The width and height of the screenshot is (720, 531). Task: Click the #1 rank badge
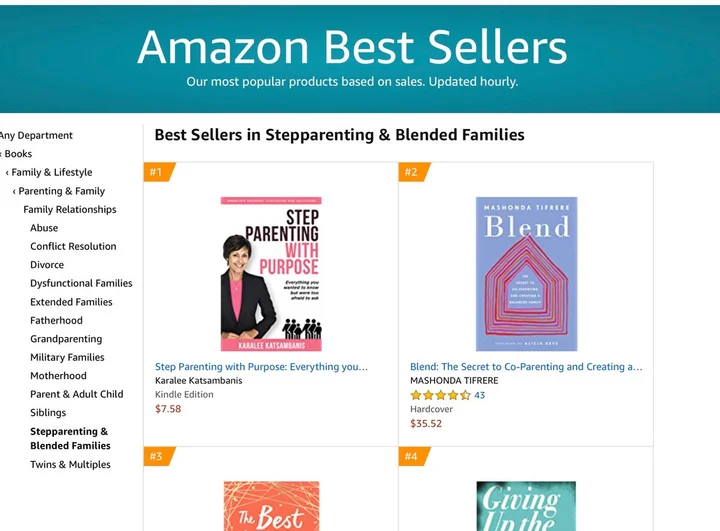[x=157, y=172]
